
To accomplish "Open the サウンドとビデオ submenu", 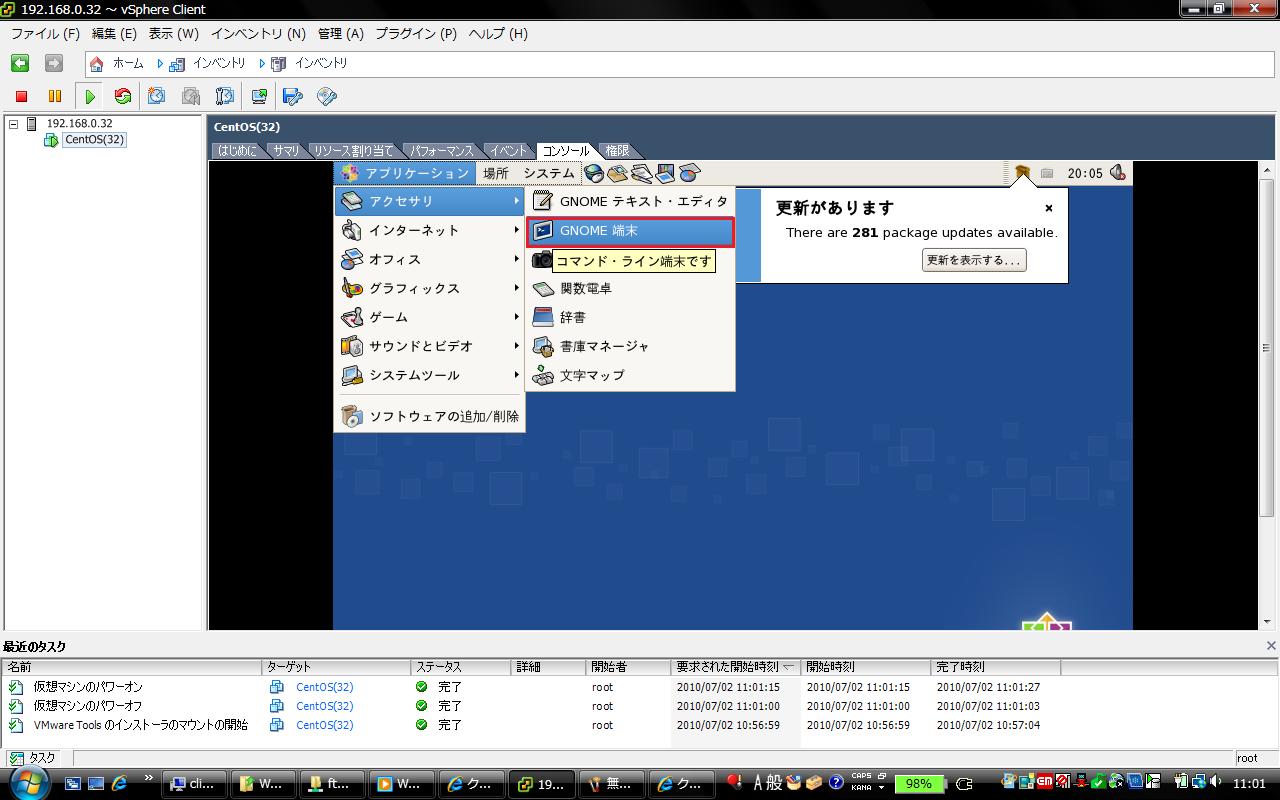I will pos(429,346).
